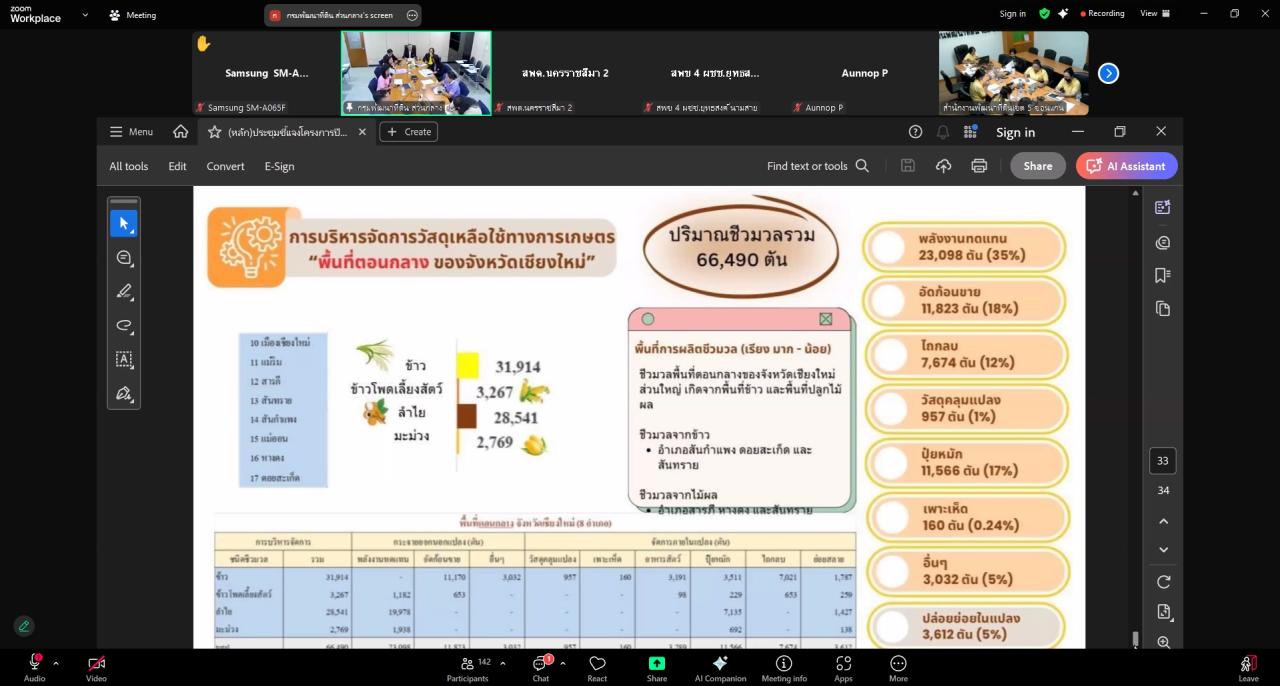1280x686 pixels.
Task: Open the Add Comment tool
Action: point(124,257)
